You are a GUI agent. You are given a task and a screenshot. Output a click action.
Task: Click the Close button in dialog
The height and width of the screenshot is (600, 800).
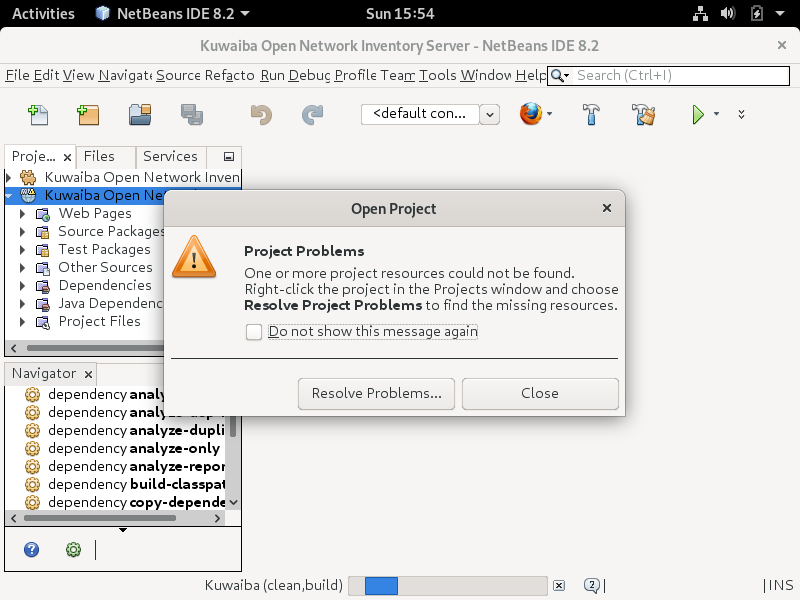click(x=540, y=394)
